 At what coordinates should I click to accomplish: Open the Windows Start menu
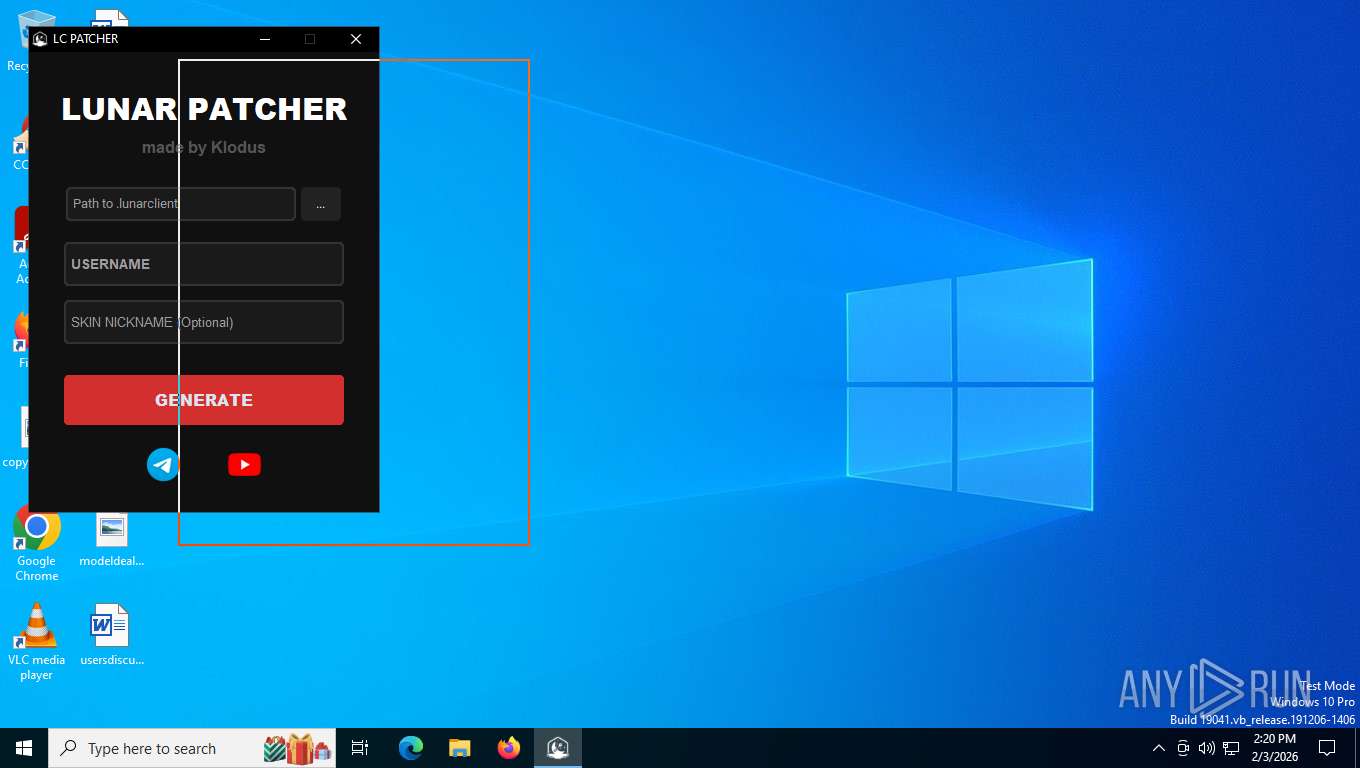coord(24,748)
